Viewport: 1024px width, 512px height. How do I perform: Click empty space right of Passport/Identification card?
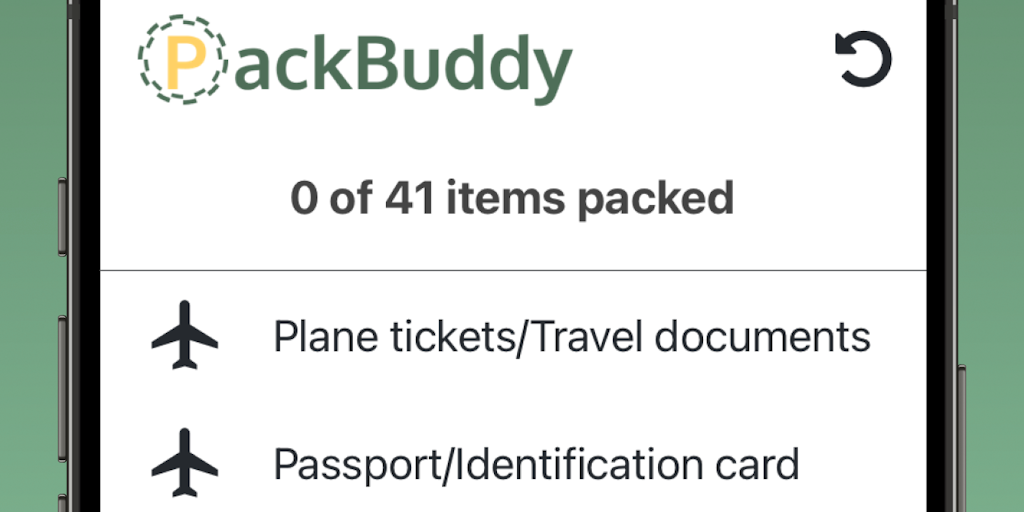[860, 464]
